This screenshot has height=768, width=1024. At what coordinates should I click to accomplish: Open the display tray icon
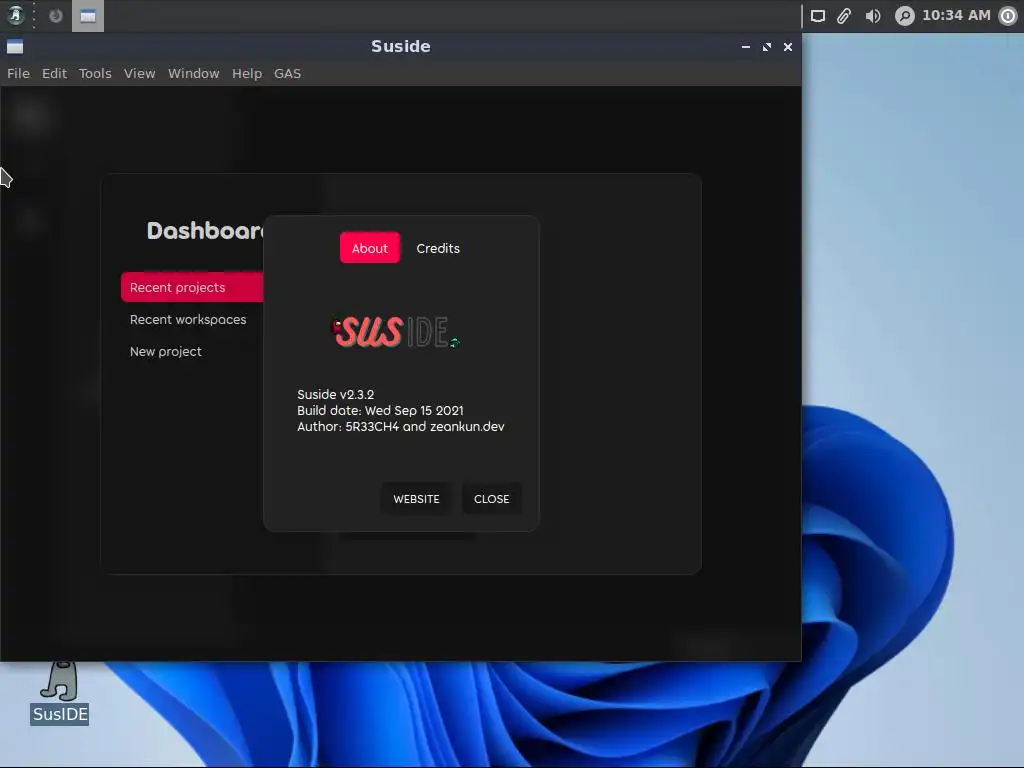(x=818, y=16)
